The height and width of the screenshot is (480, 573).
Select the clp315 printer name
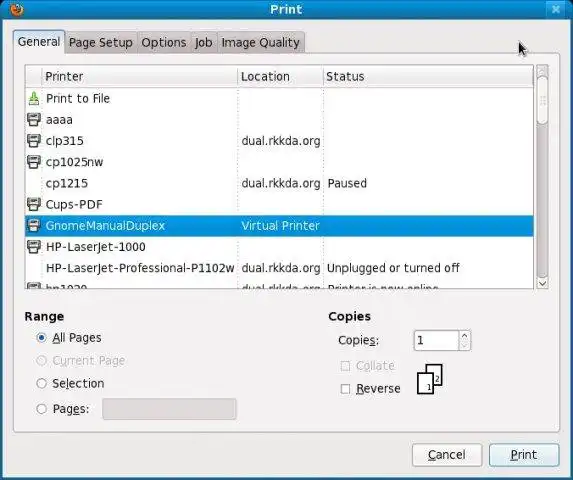pos(65,141)
